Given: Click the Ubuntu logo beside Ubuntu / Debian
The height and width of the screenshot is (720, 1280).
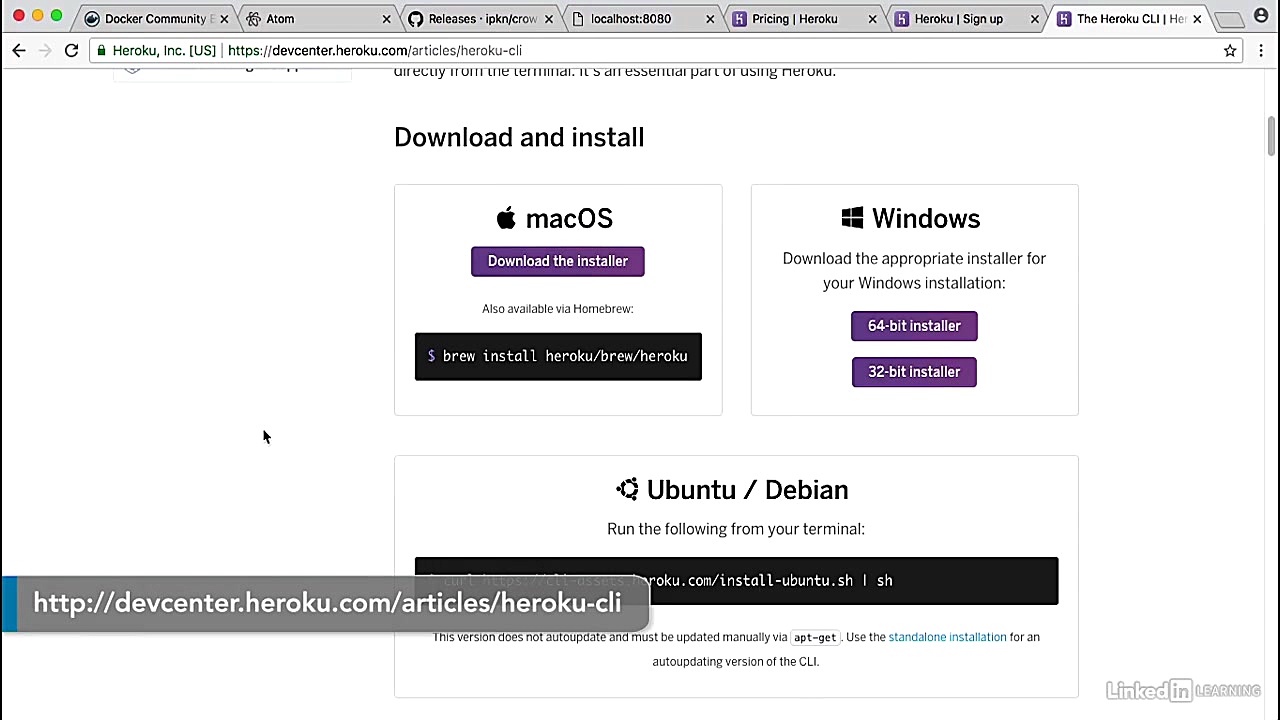Looking at the screenshot, I should tap(627, 489).
